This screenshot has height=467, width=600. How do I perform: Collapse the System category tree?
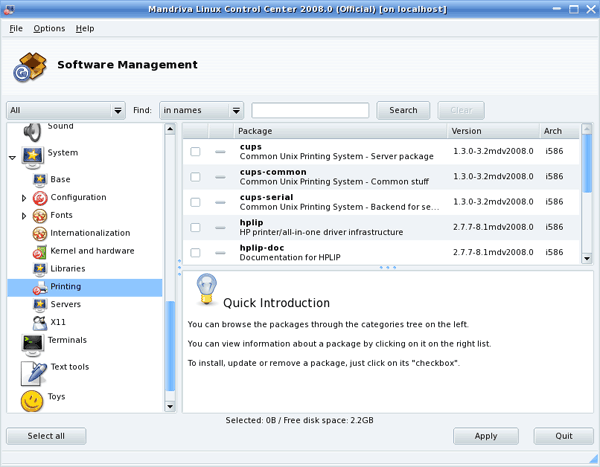tap(12, 158)
